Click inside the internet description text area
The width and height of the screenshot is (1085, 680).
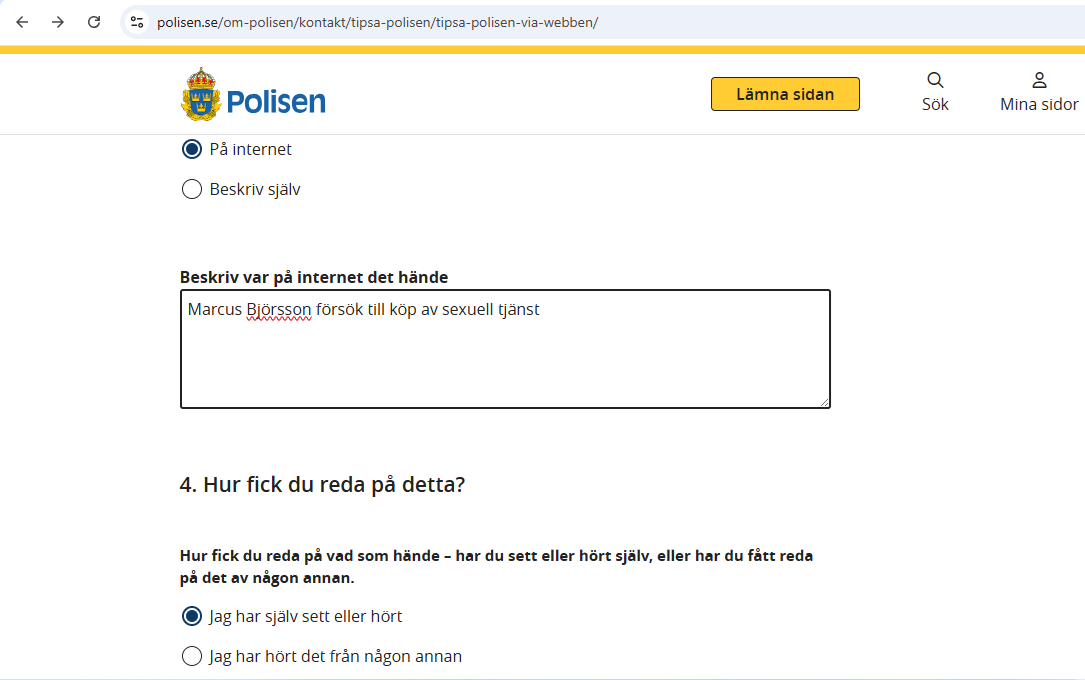pyautogui.click(x=505, y=360)
